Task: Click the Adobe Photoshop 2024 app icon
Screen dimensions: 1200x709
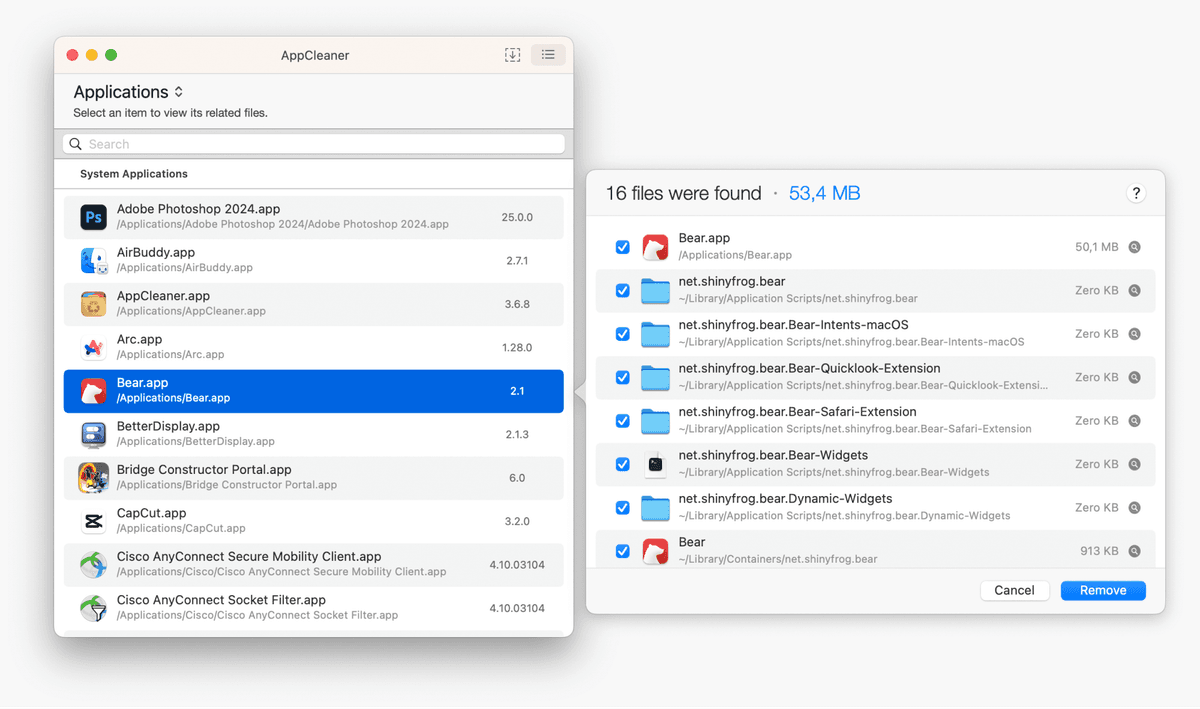Action: [94, 217]
